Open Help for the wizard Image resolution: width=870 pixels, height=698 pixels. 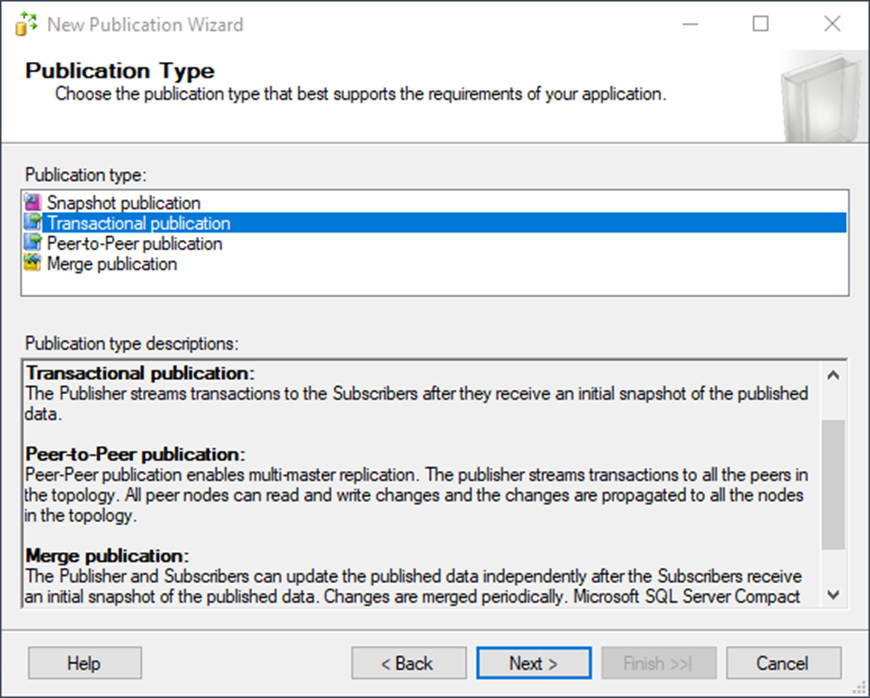85,663
